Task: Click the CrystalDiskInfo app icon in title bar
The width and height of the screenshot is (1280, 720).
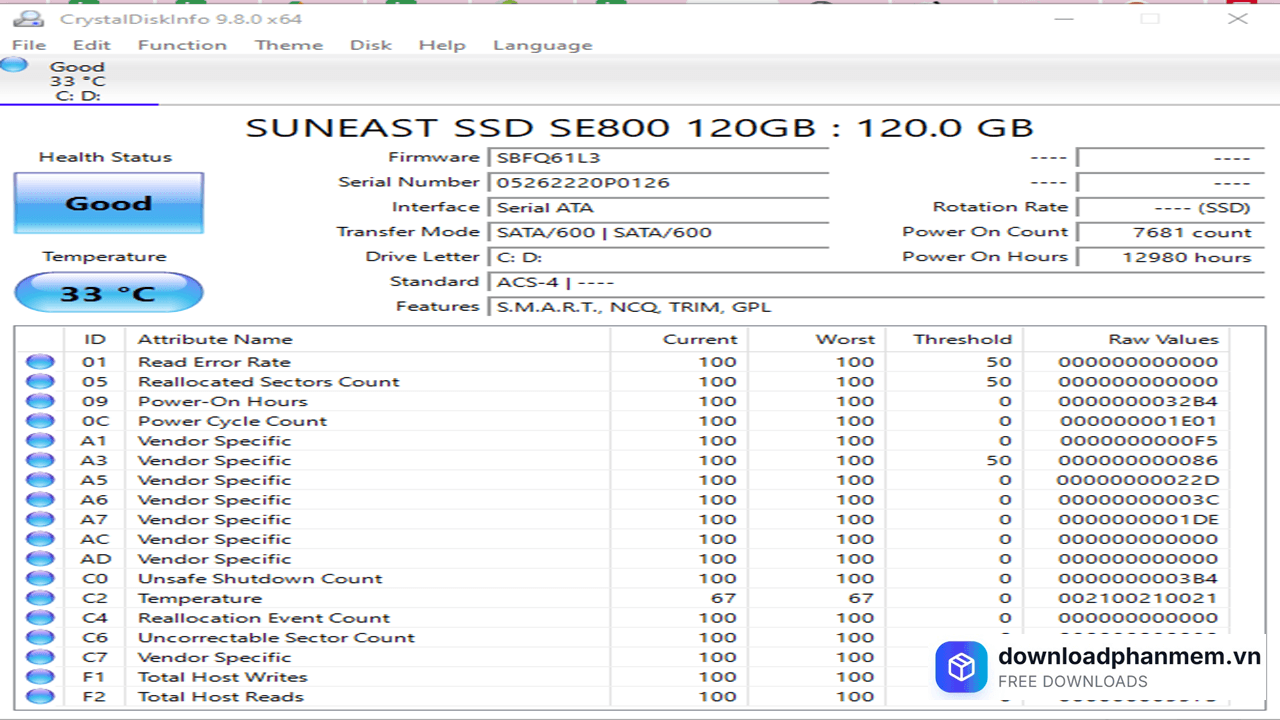Action: pyautogui.click(x=28, y=18)
